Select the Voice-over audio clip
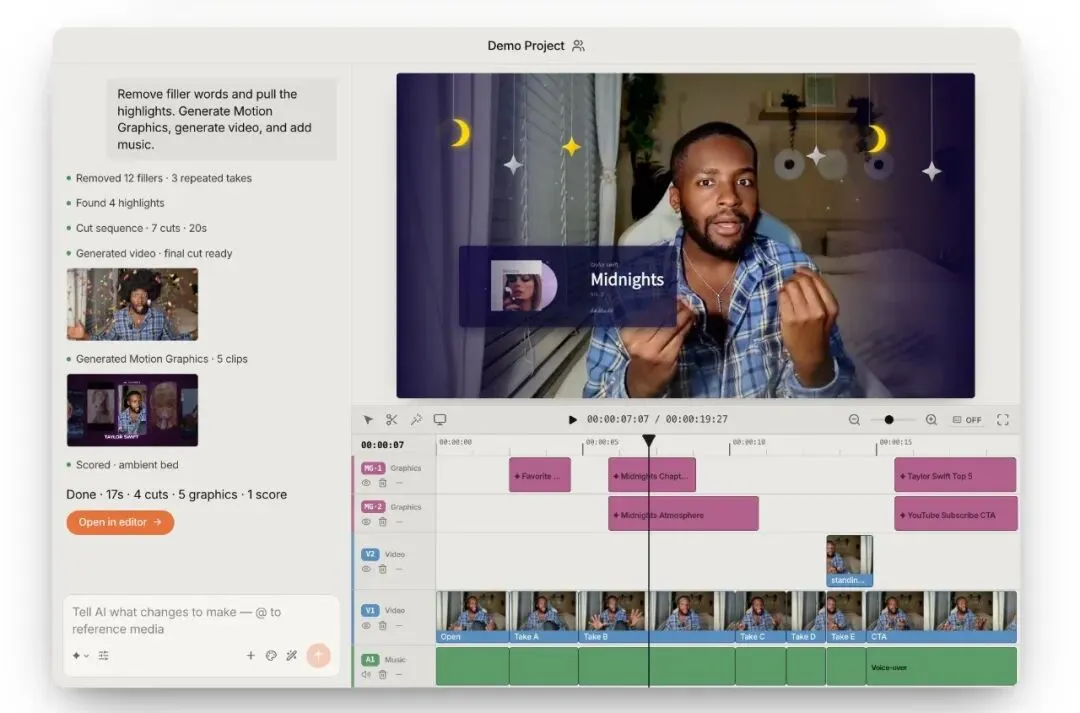 point(942,667)
